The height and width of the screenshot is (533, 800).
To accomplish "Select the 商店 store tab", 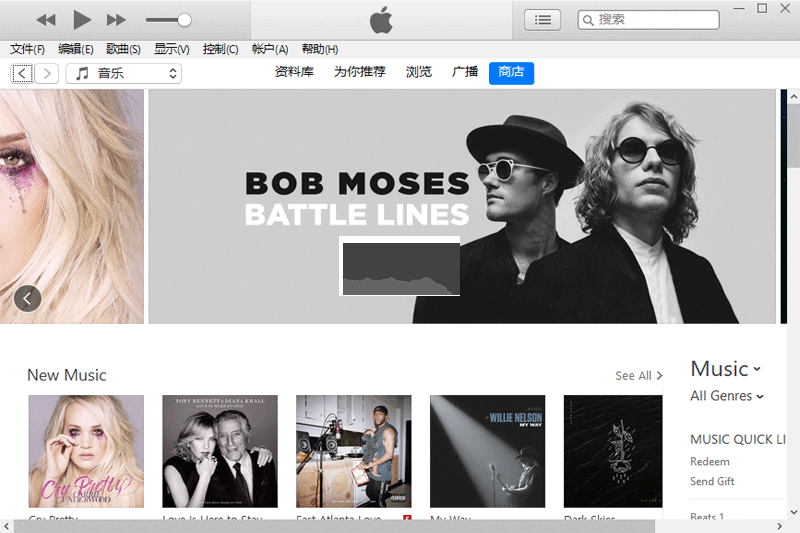I will [x=511, y=73].
